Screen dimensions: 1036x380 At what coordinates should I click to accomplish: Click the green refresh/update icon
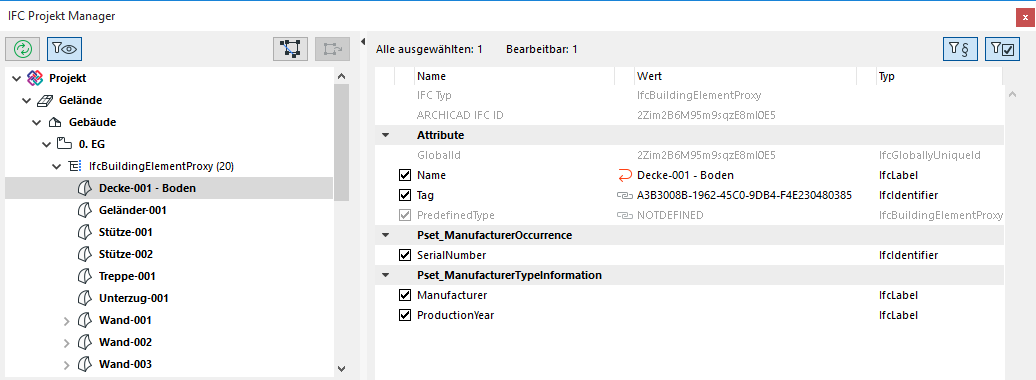[22, 49]
